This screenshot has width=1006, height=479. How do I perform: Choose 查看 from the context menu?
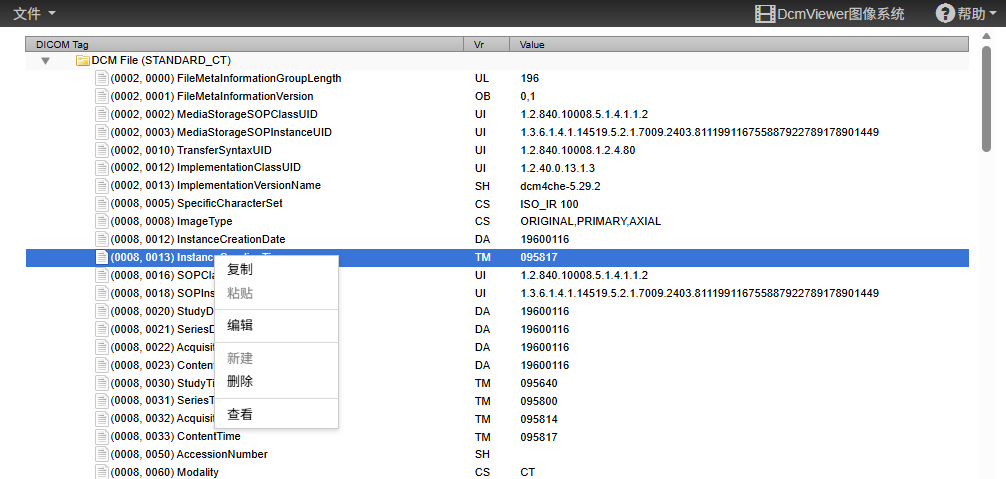click(x=240, y=415)
